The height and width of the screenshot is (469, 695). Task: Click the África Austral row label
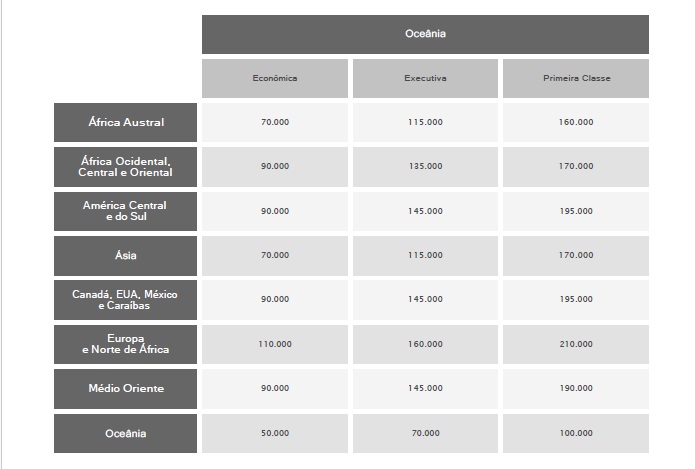pos(126,122)
